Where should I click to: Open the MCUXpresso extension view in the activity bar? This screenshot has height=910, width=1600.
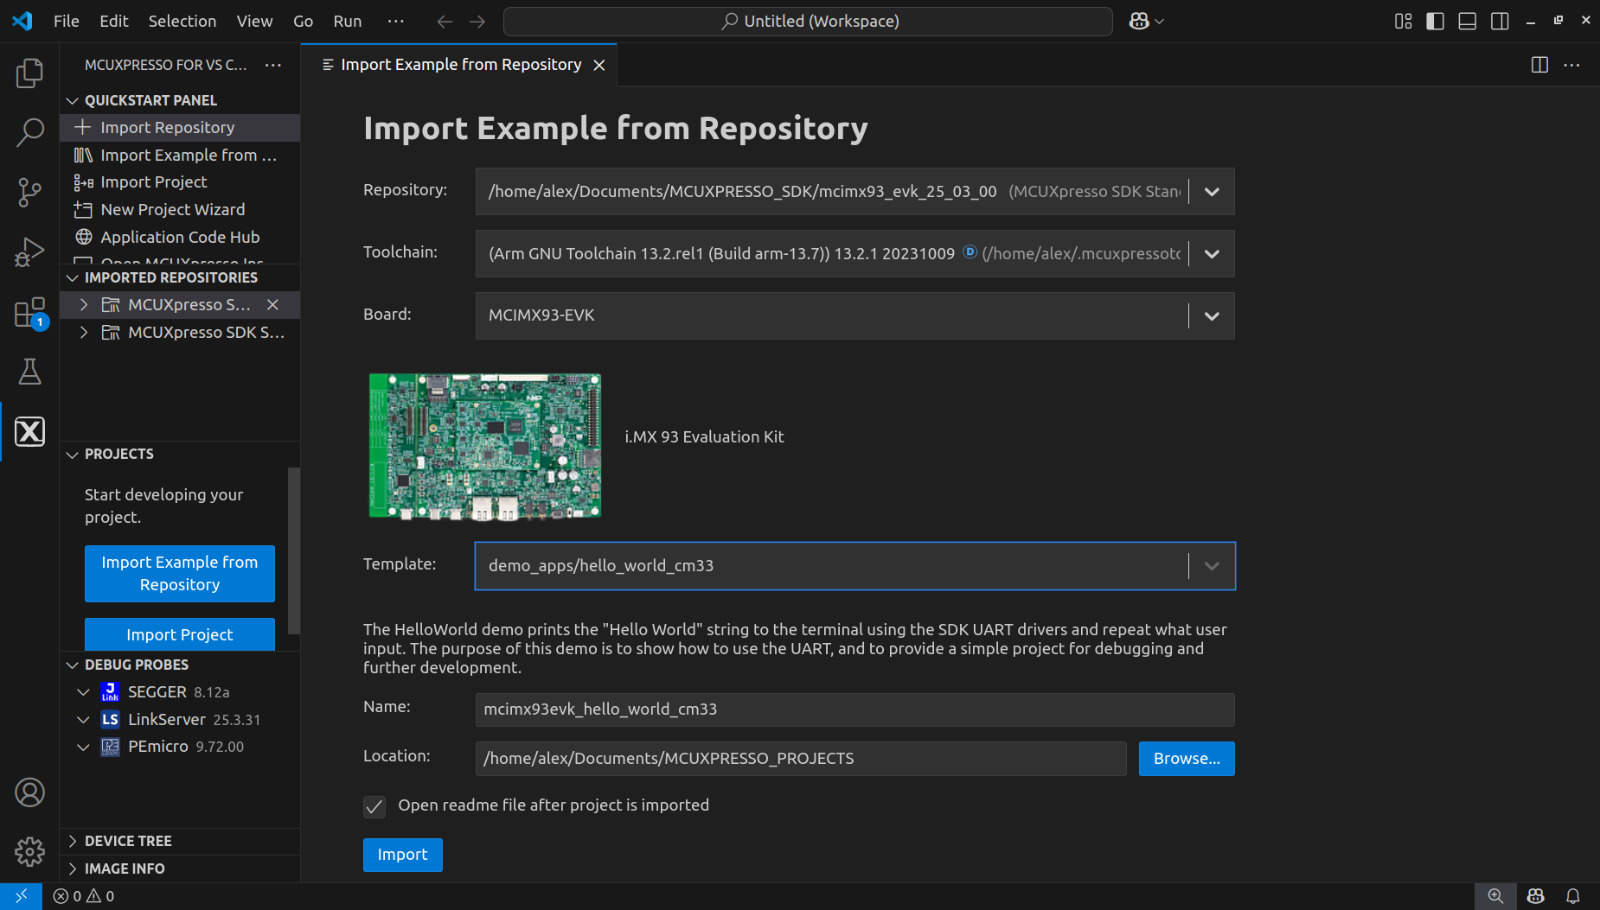tap(30, 431)
